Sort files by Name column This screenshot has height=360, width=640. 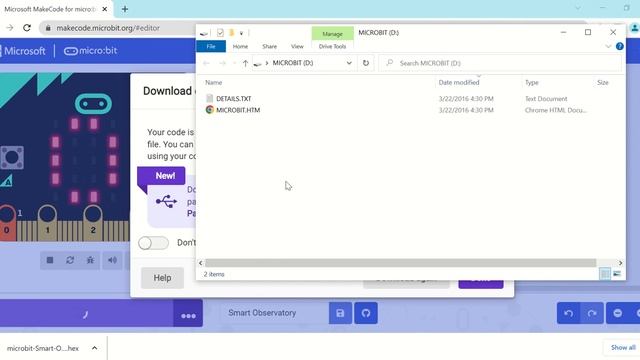(x=213, y=82)
